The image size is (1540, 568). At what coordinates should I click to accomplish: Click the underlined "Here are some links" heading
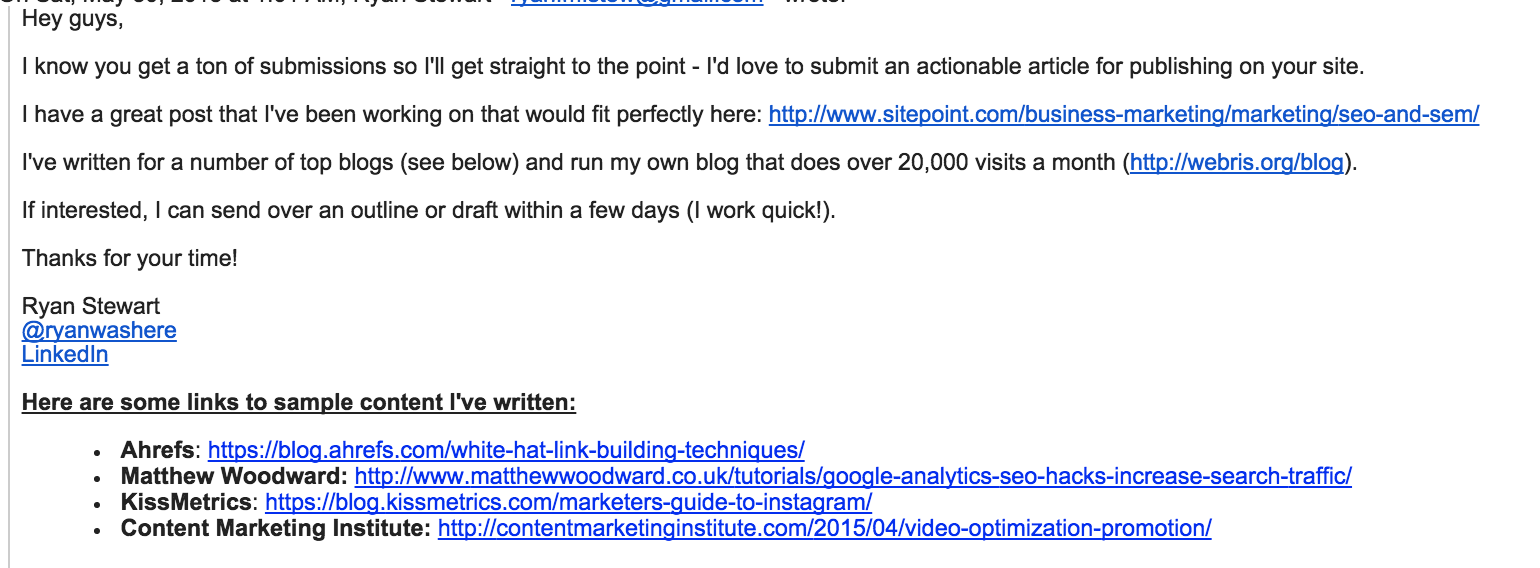(x=299, y=403)
